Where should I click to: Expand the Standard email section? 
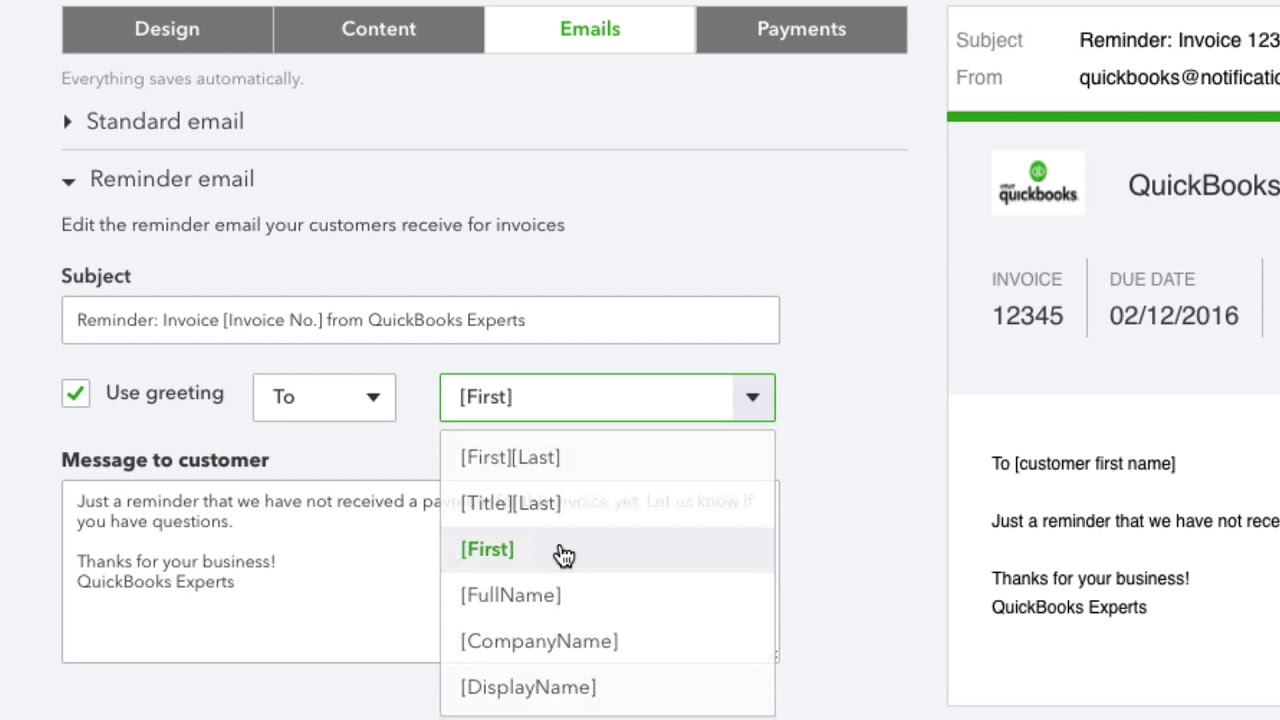coord(164,121)
